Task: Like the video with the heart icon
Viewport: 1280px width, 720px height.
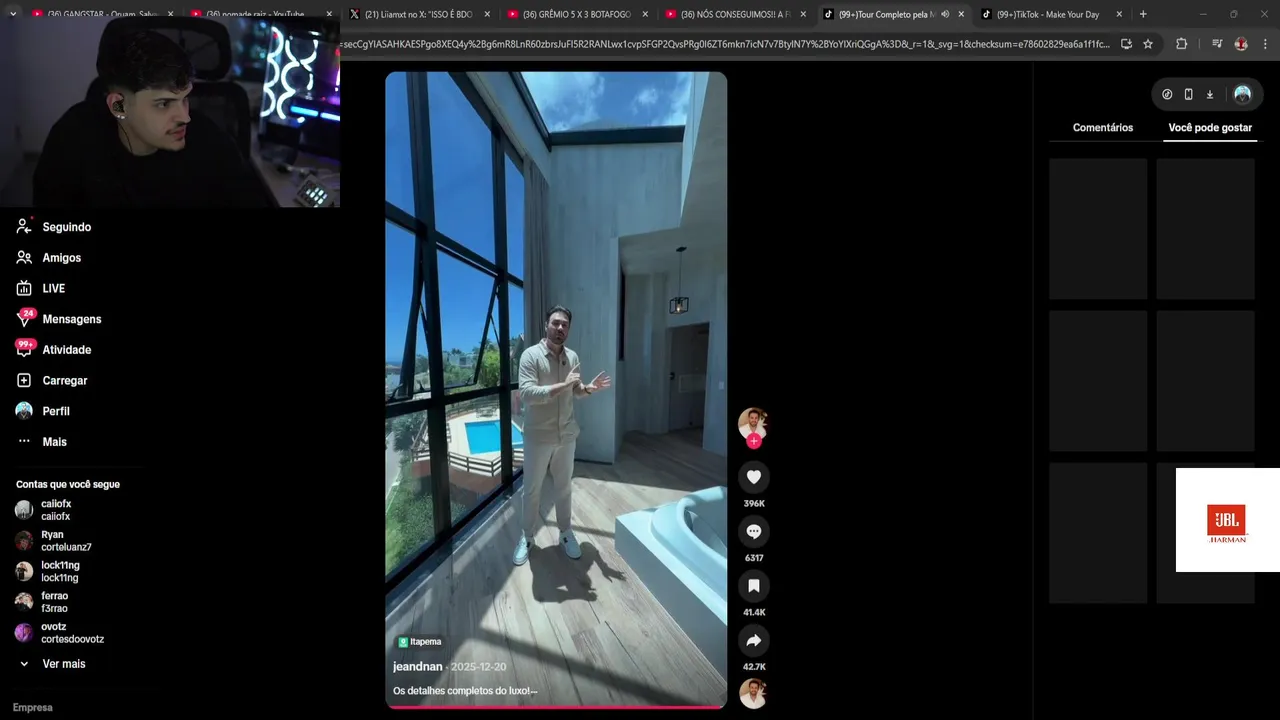Action: (x=753, y=477)
